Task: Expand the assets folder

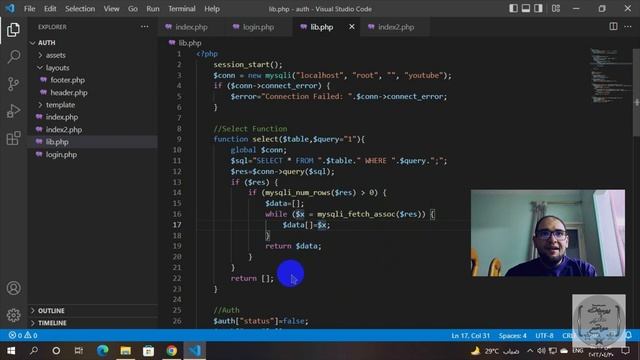Action: click(x=40, y=55)
